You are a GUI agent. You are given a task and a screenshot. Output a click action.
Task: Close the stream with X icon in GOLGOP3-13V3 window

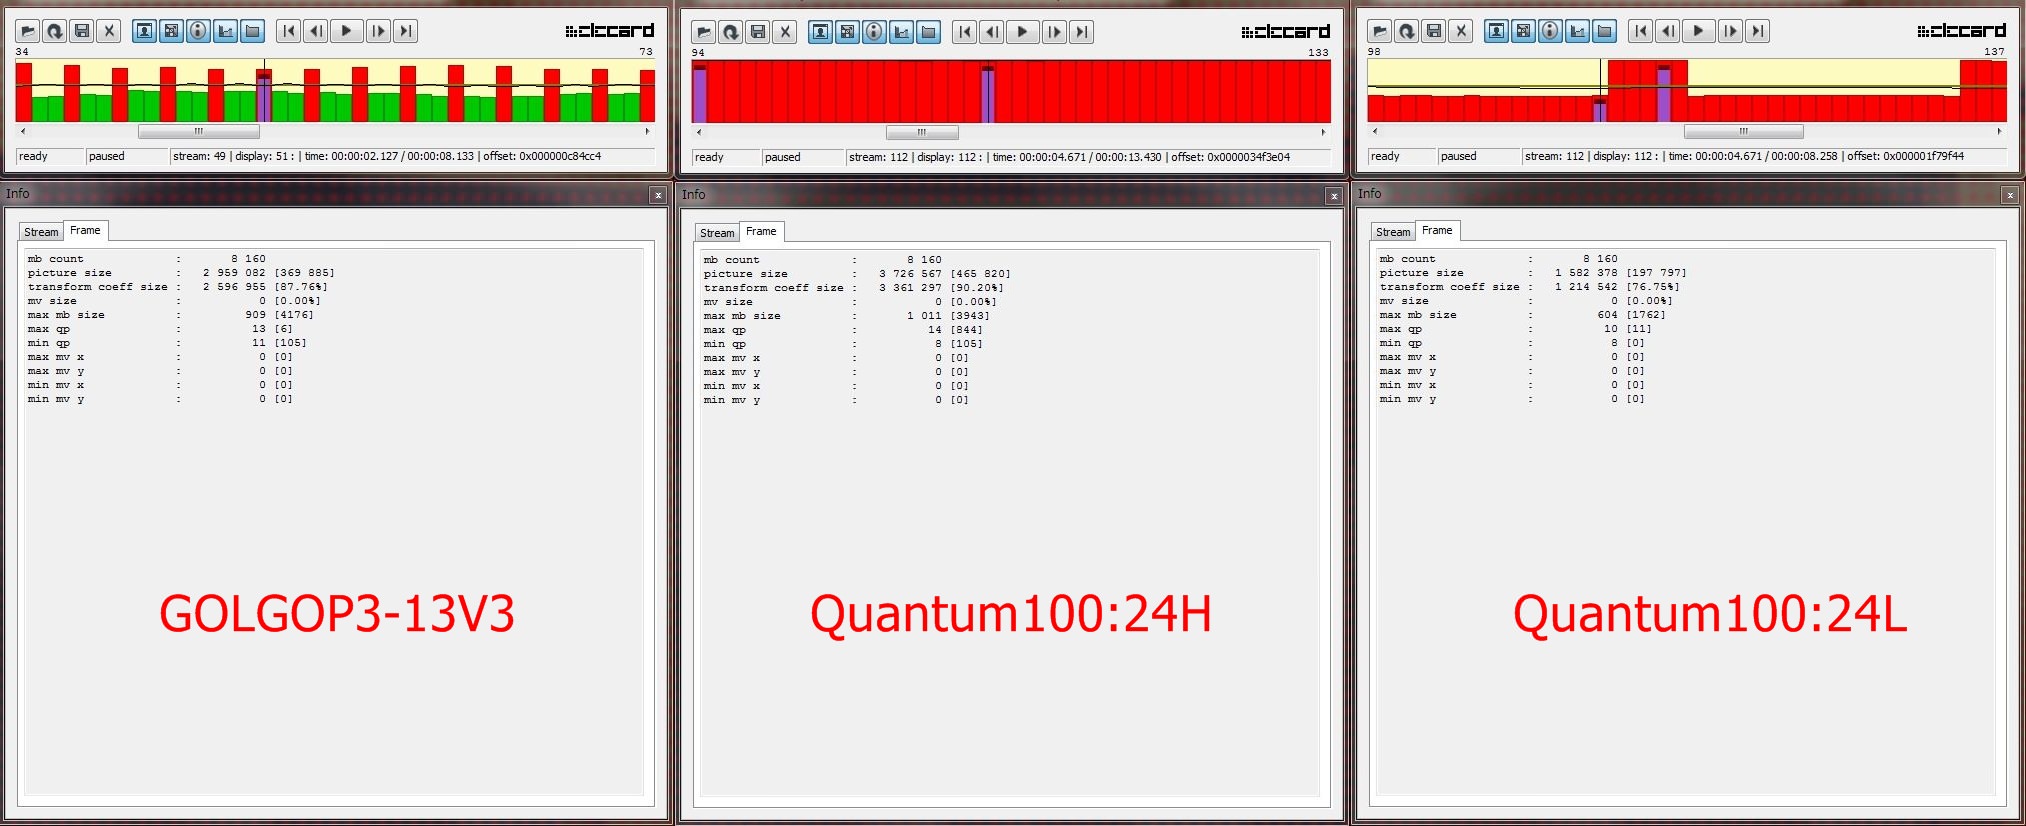(110, 31)
